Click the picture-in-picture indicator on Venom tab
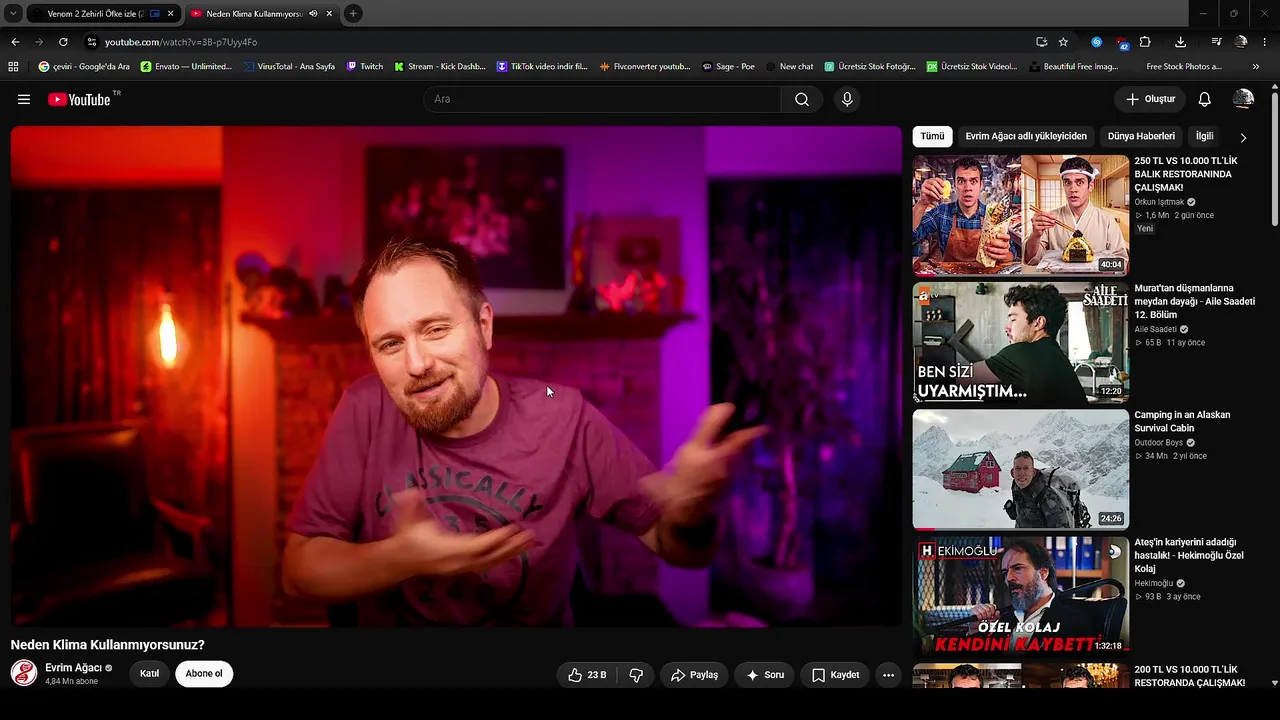The height and width of the screenshot is (720, 1280). (x=155, y=14)
